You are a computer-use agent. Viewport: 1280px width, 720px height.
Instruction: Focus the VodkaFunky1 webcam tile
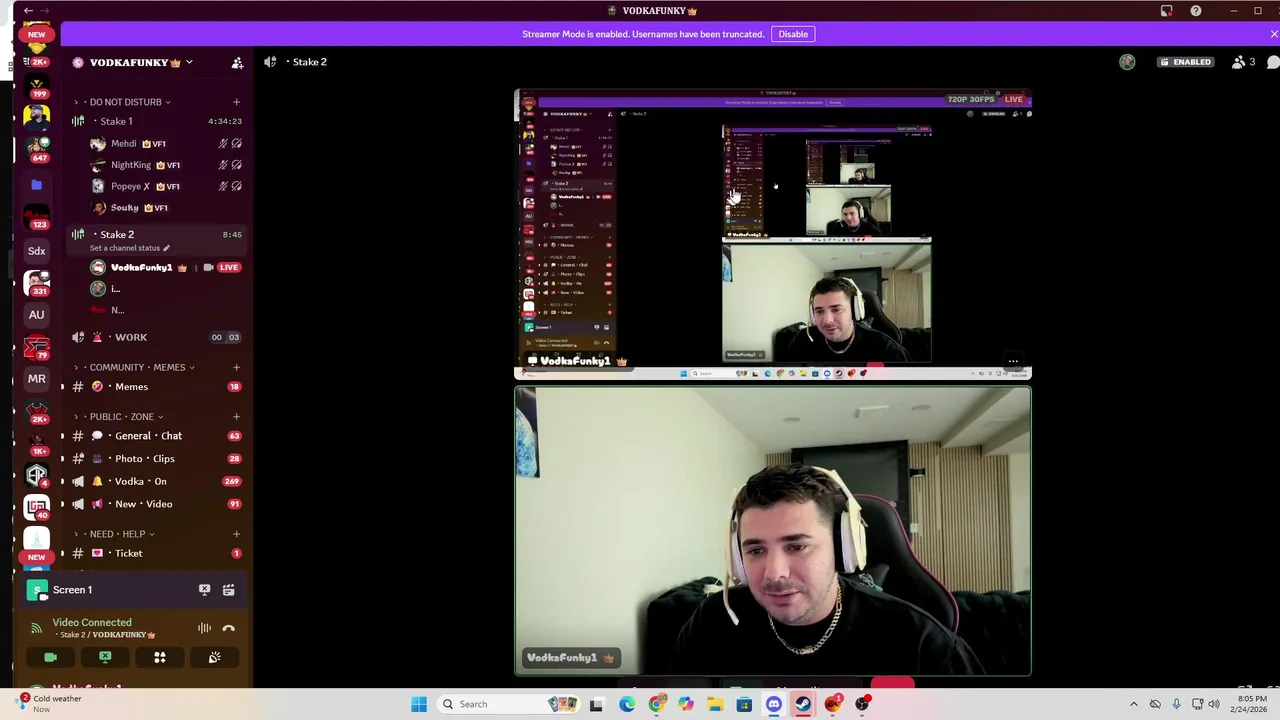pos(772,531)
